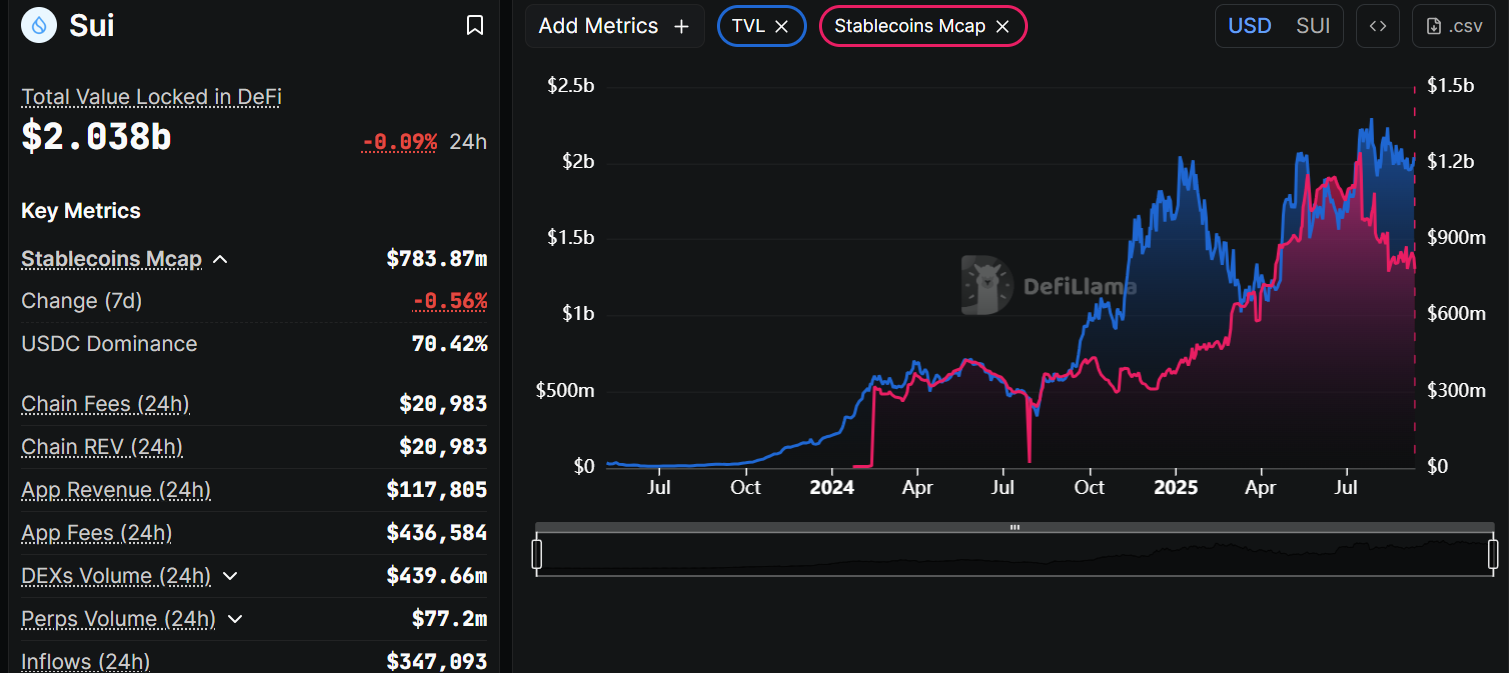
Task: Click the $2.038b TVL value
Action: tap(96, 139)
